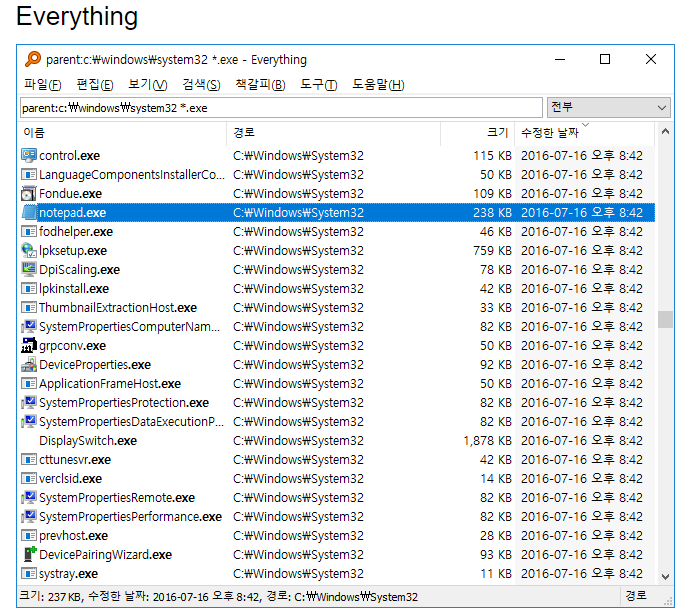The width and height of the screenshot is (688, 615).
Task: Click the date cell of cttunesvr.exe row
Action: pyautogui.click(x=582, y=460)
